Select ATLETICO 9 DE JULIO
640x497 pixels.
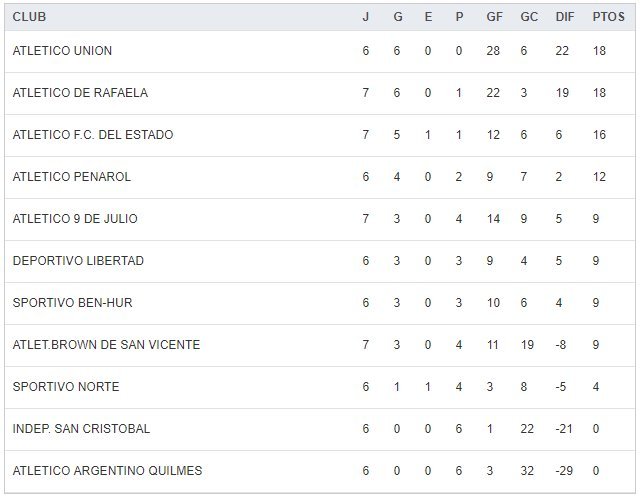75,219
